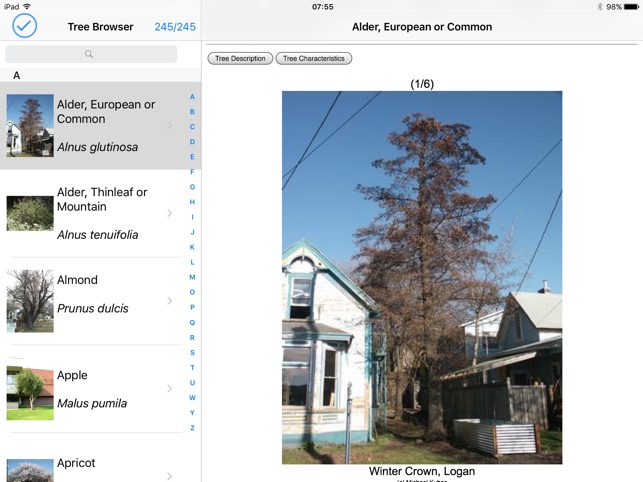The height and width of the screenshot is (482, 643).
Task: Jump to index letter D
Action: (192, 142)
